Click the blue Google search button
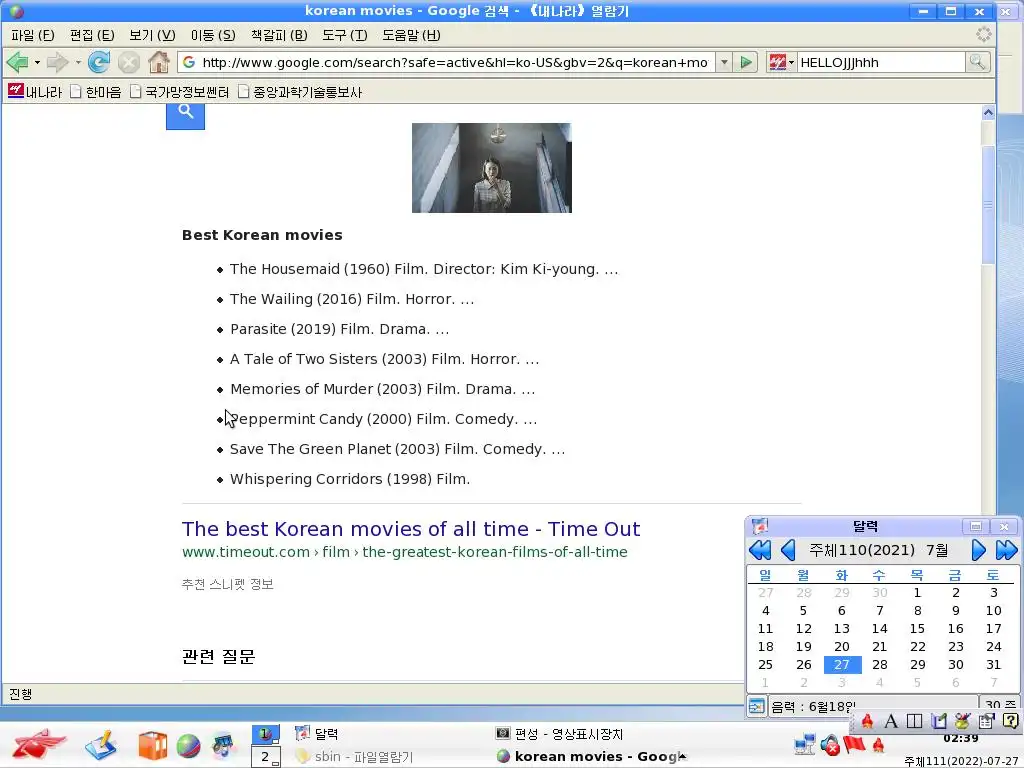 pyautogui.click(x=185, y=115)
